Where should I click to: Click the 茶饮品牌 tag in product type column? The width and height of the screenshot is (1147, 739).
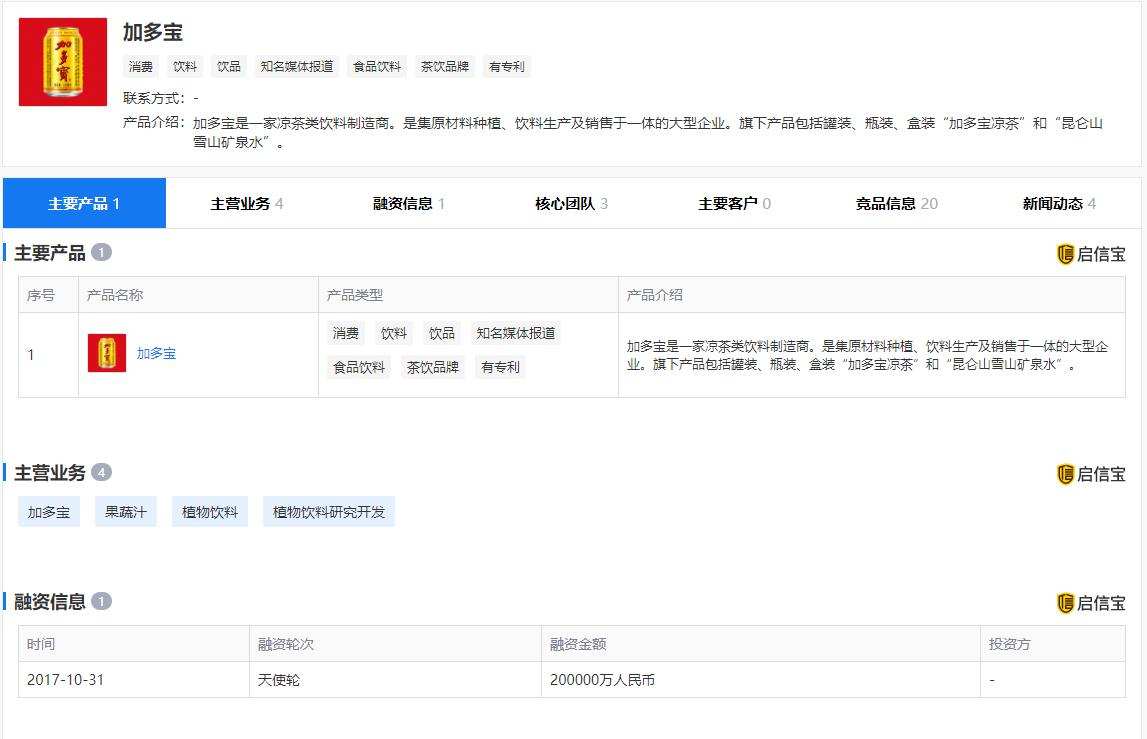pos(433,367)
